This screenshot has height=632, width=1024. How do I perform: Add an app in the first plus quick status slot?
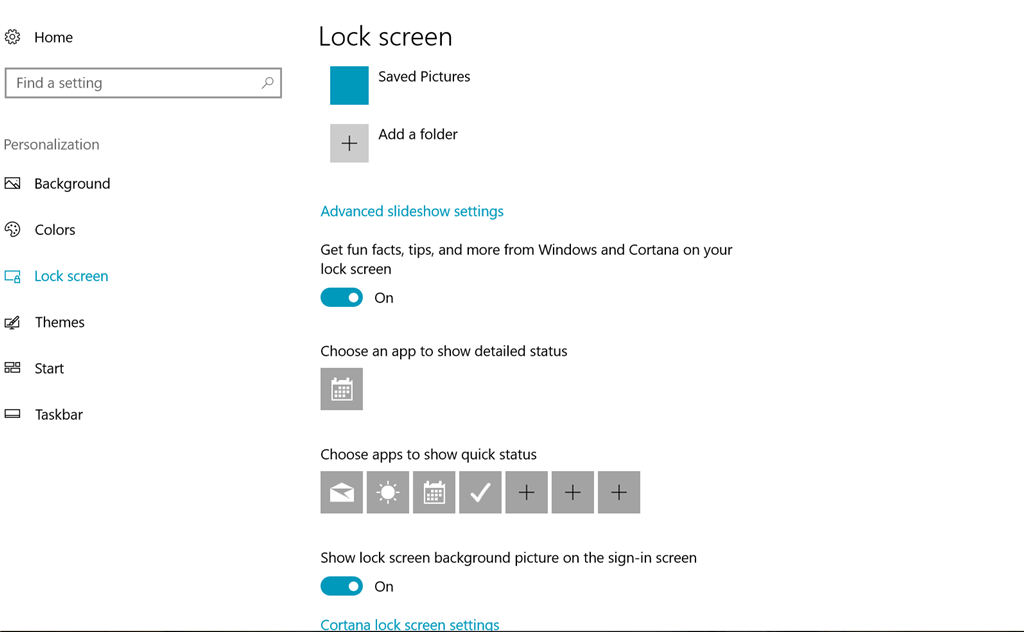526,492
